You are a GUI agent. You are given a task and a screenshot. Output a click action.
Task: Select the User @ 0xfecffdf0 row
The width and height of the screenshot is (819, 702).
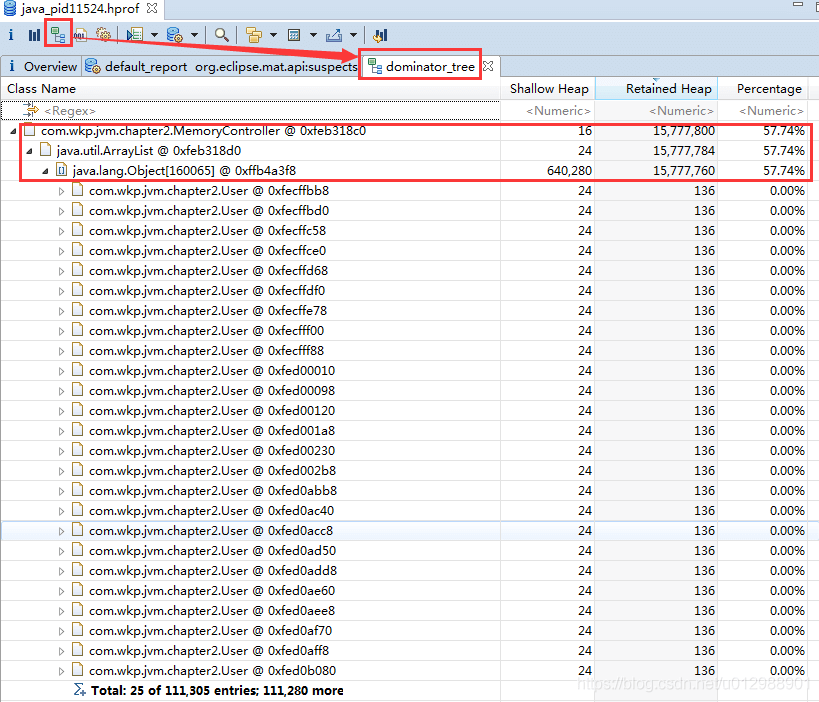(405, 290)
